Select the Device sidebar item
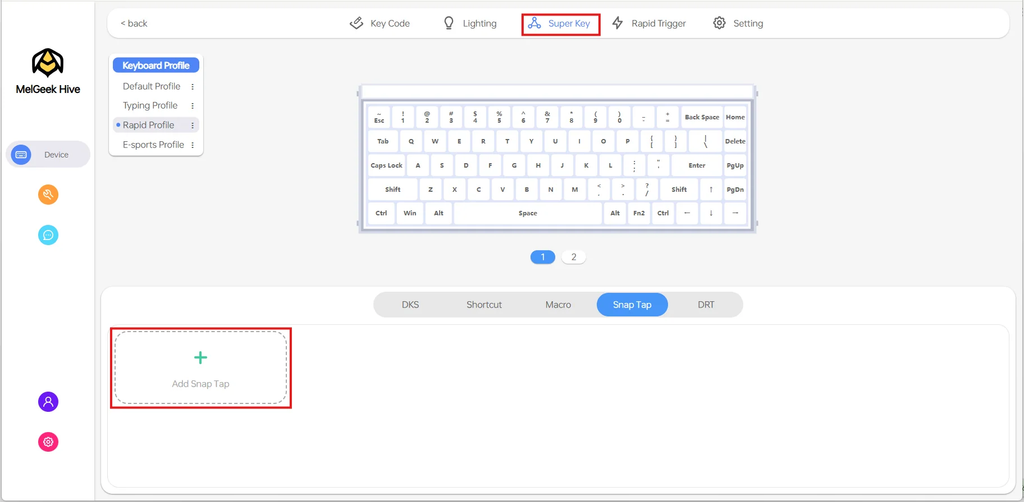 click(48, 155)
